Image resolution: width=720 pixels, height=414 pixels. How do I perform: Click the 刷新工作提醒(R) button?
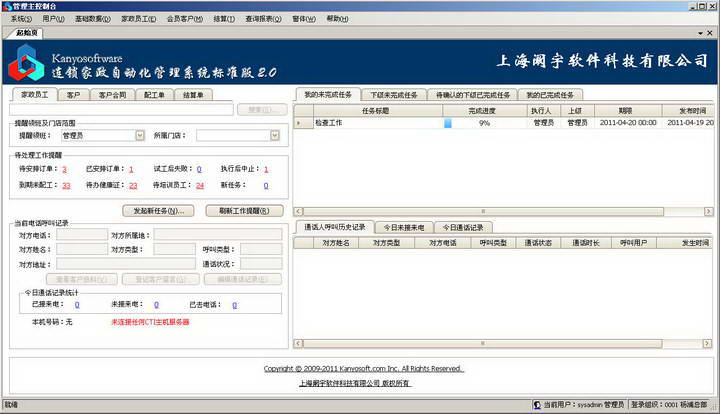[244, 211]
